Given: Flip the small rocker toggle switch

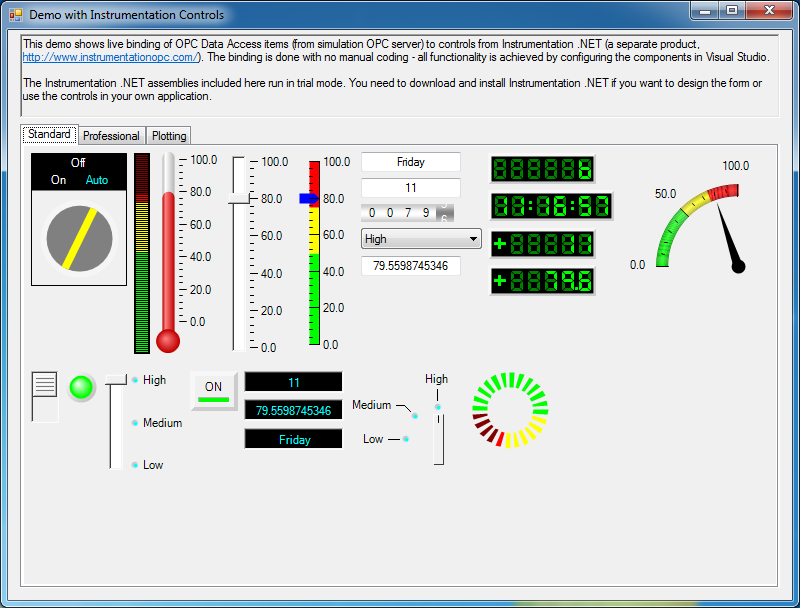Looking at the screenshot, I should (x=45, y=395).
